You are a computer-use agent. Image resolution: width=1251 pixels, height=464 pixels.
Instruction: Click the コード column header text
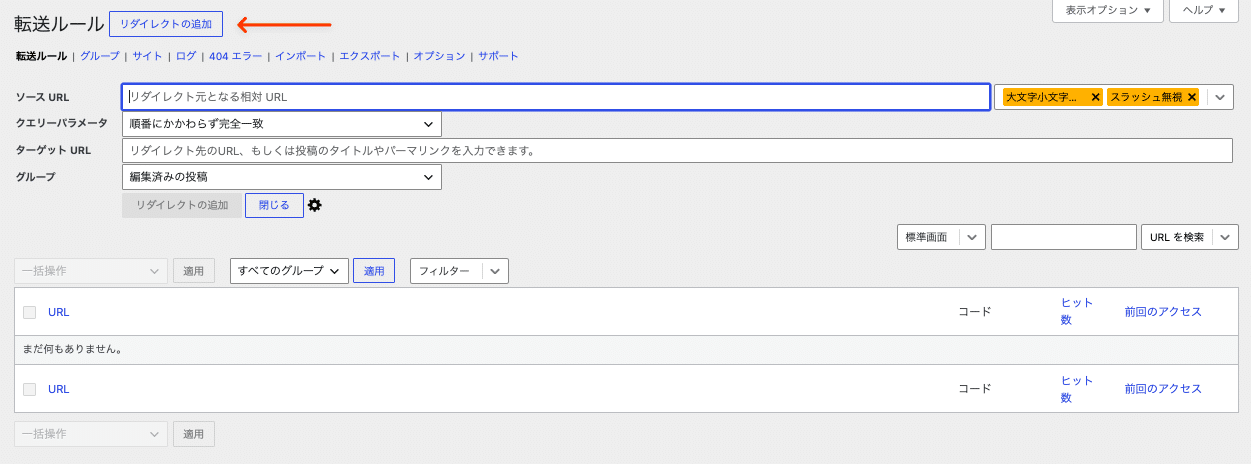975,312
